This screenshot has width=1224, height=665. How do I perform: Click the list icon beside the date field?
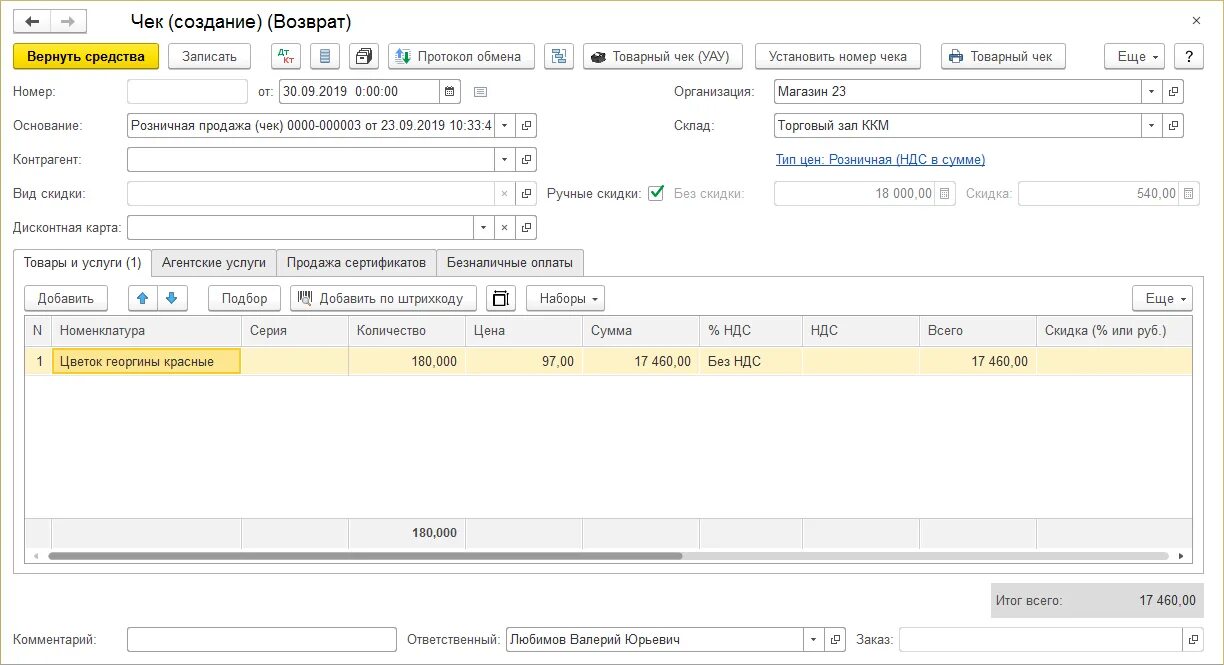pyautogui.click(x=480, y=91)
